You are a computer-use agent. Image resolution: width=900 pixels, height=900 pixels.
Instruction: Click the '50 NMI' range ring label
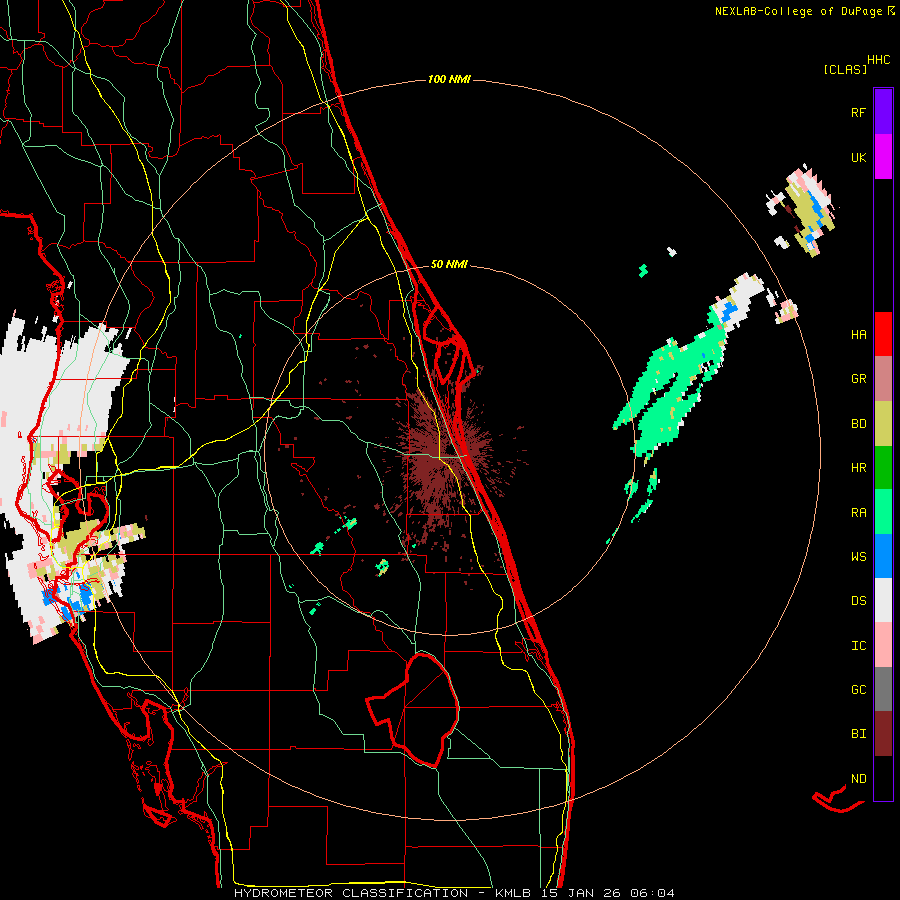(x=449, y=264)
